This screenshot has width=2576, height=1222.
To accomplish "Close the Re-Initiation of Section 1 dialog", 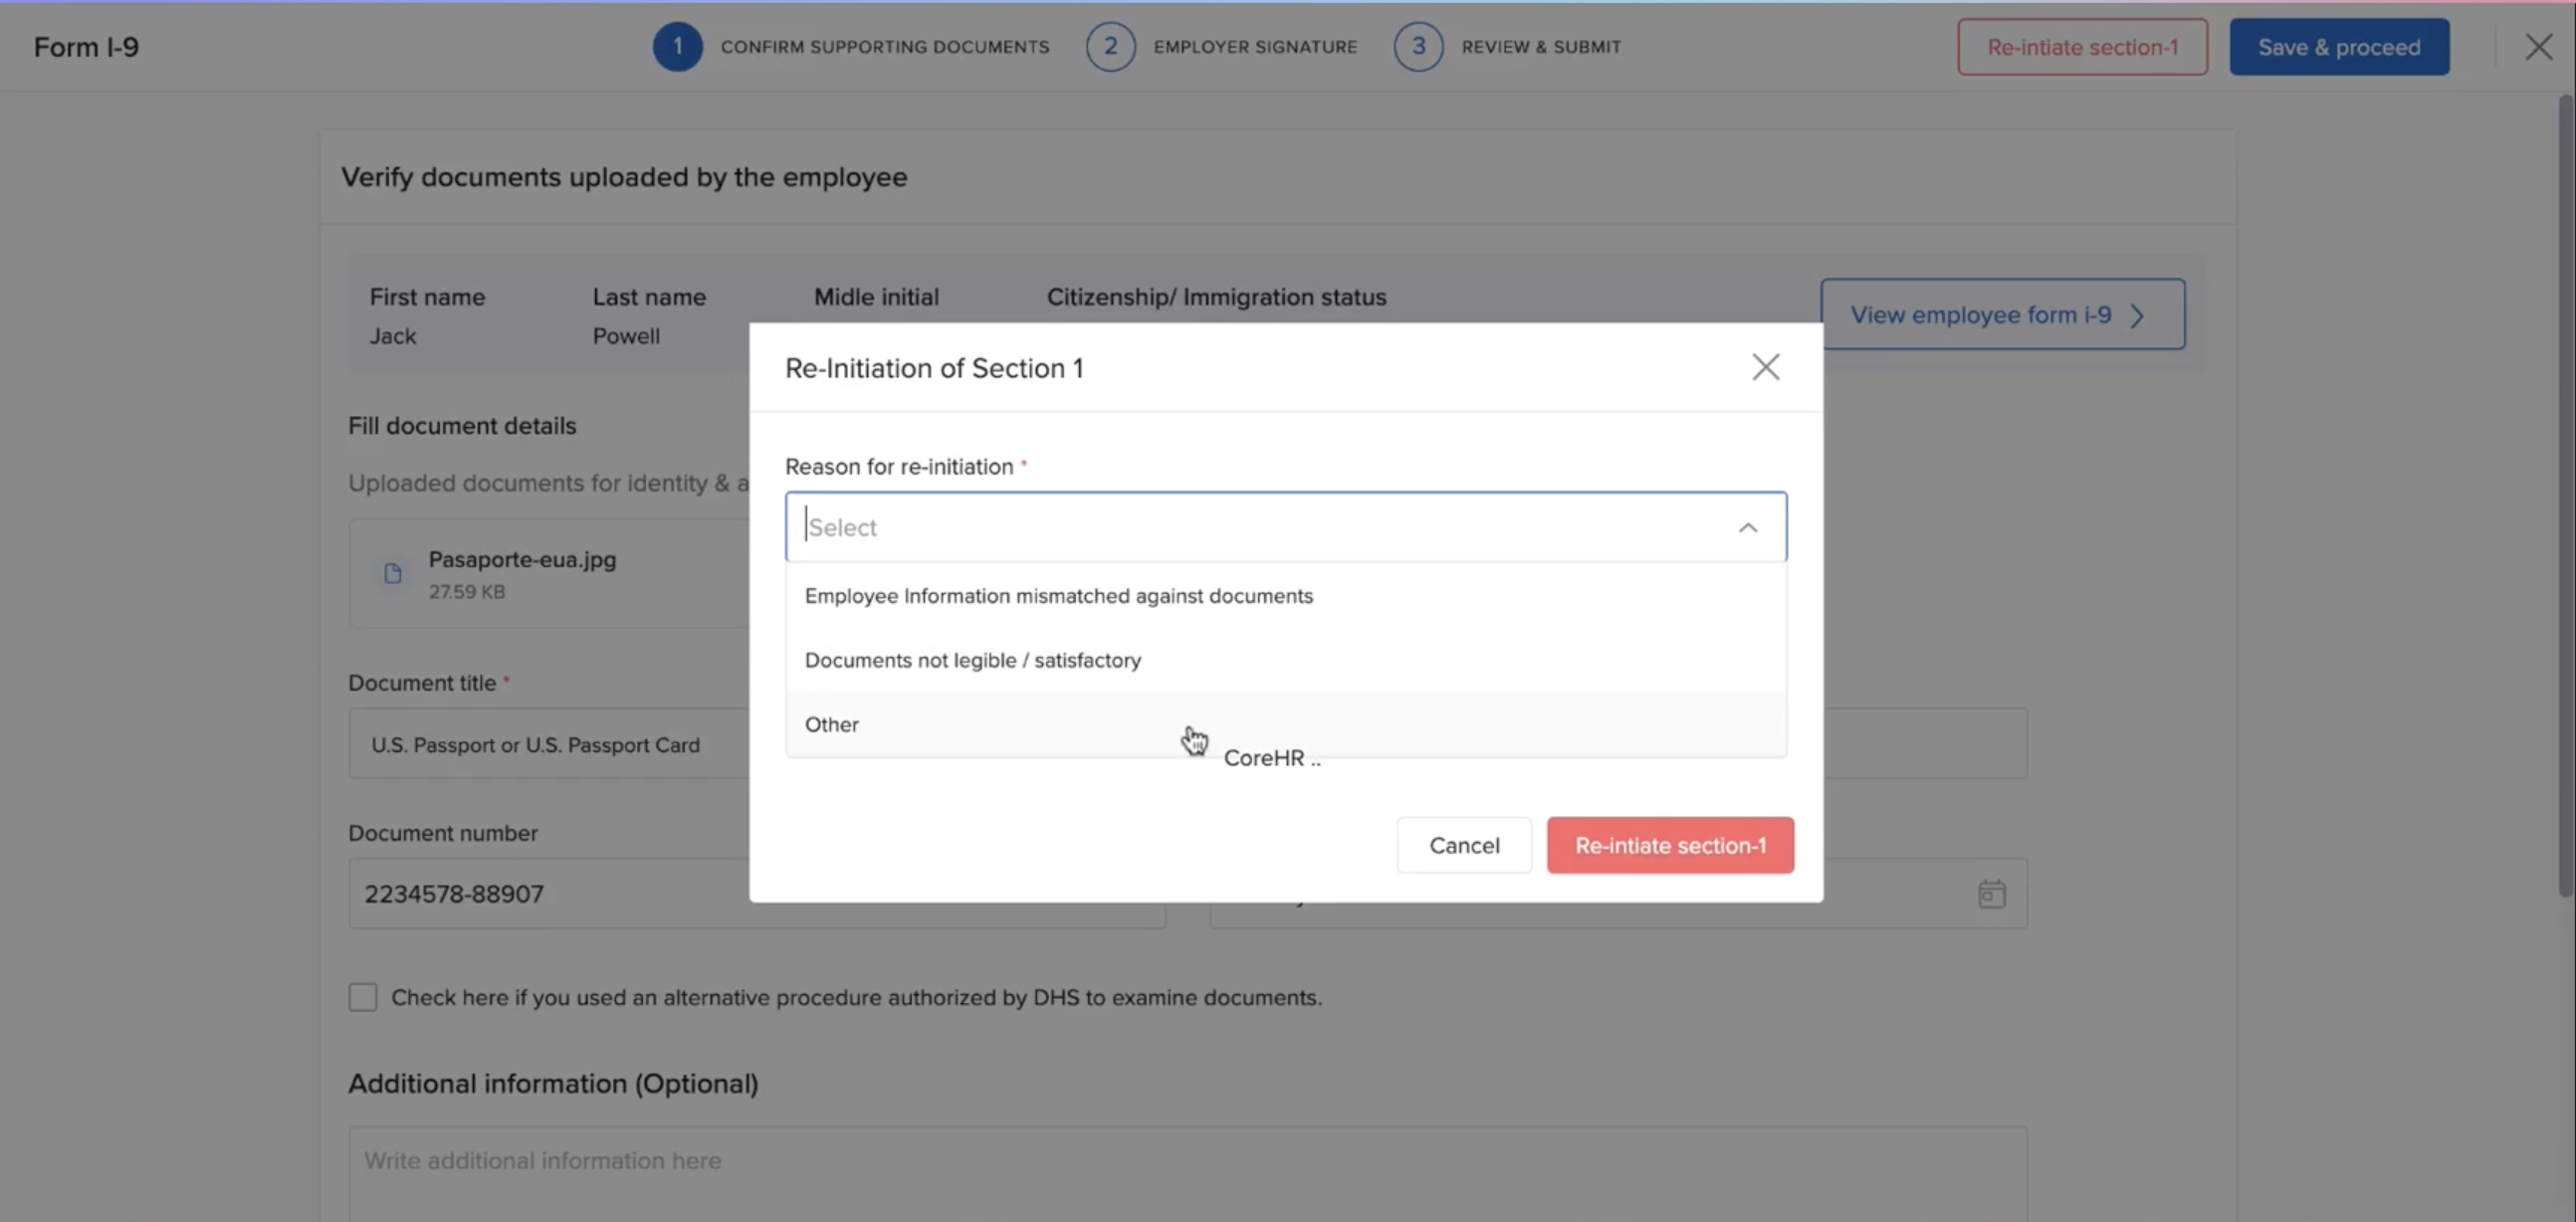I will point(1765,367).
